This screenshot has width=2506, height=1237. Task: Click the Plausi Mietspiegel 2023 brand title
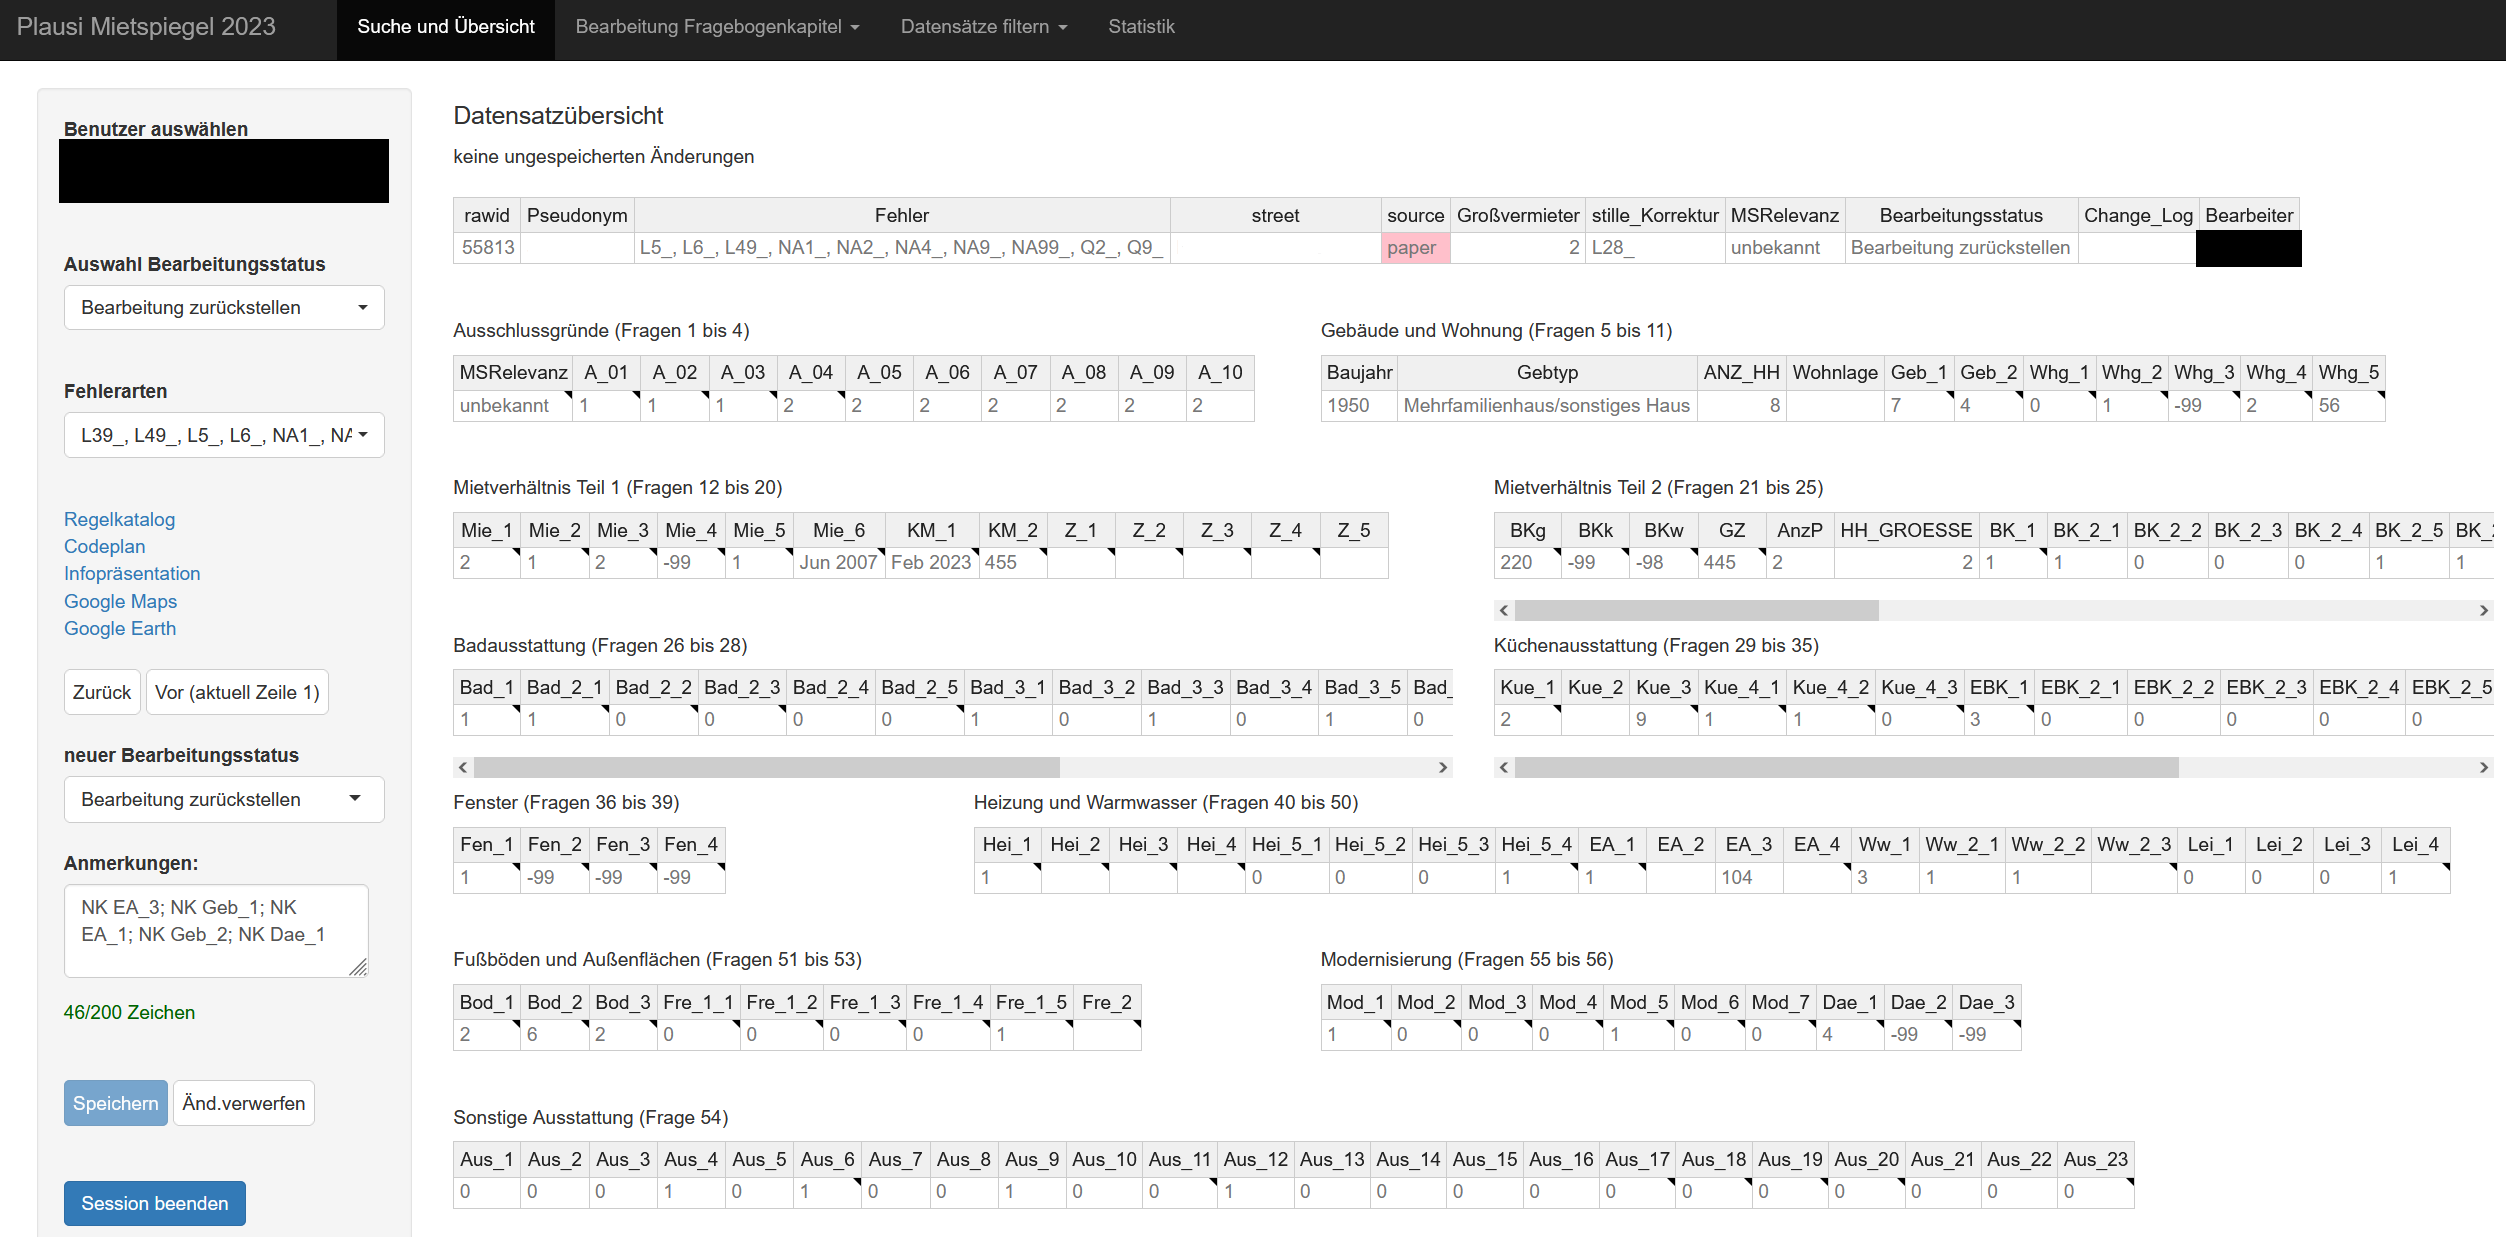(146, 27)
